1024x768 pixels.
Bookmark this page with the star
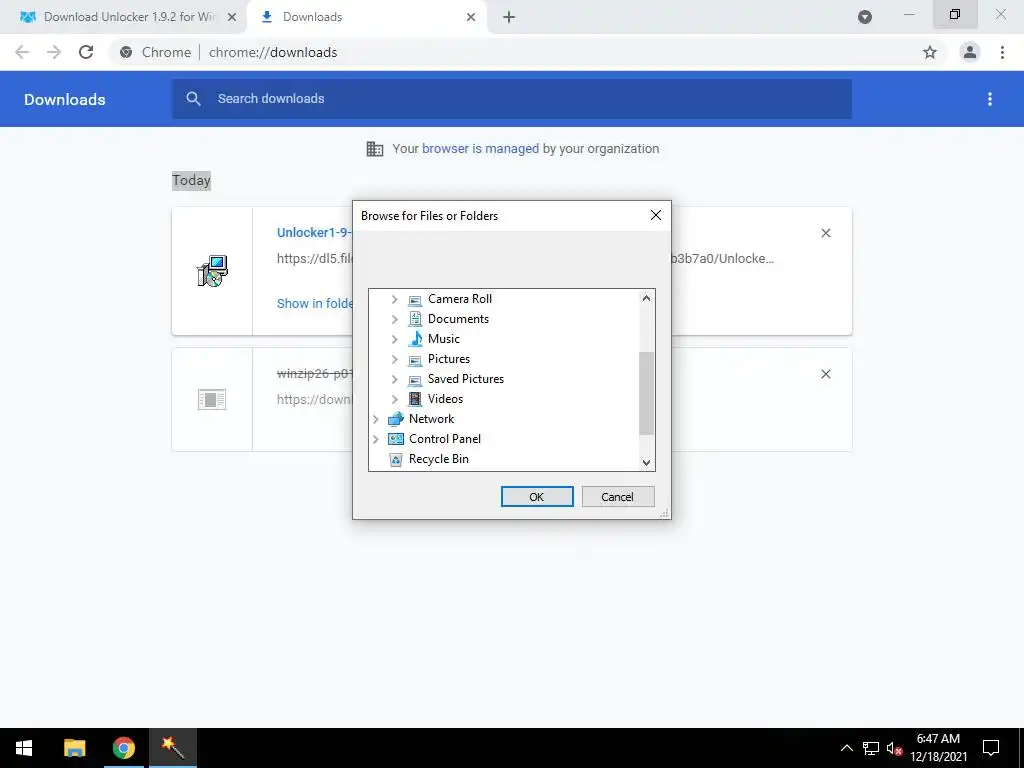[930, 52]
